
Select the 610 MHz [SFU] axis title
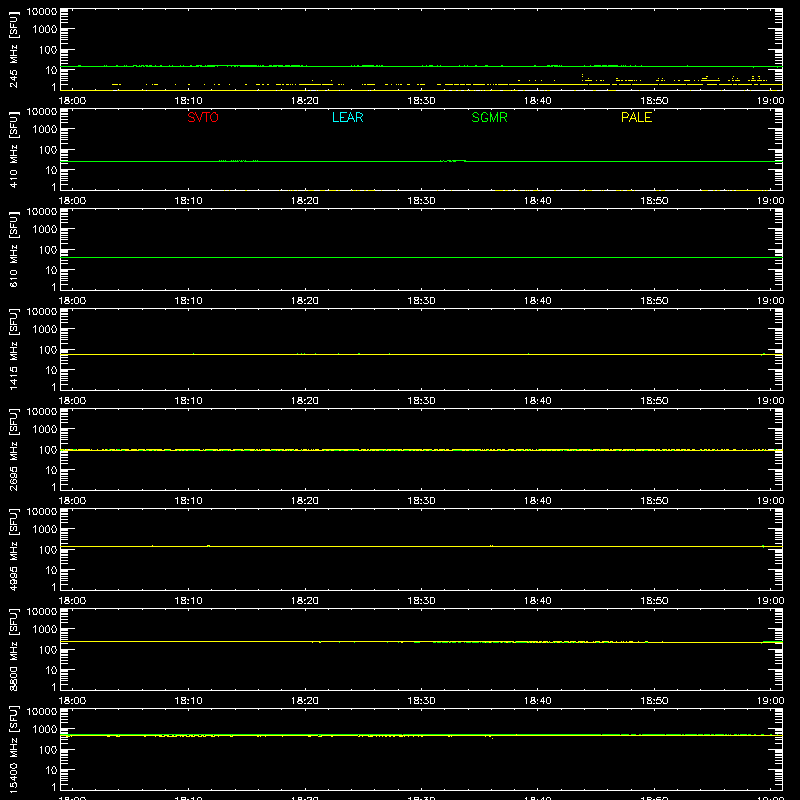13,249
